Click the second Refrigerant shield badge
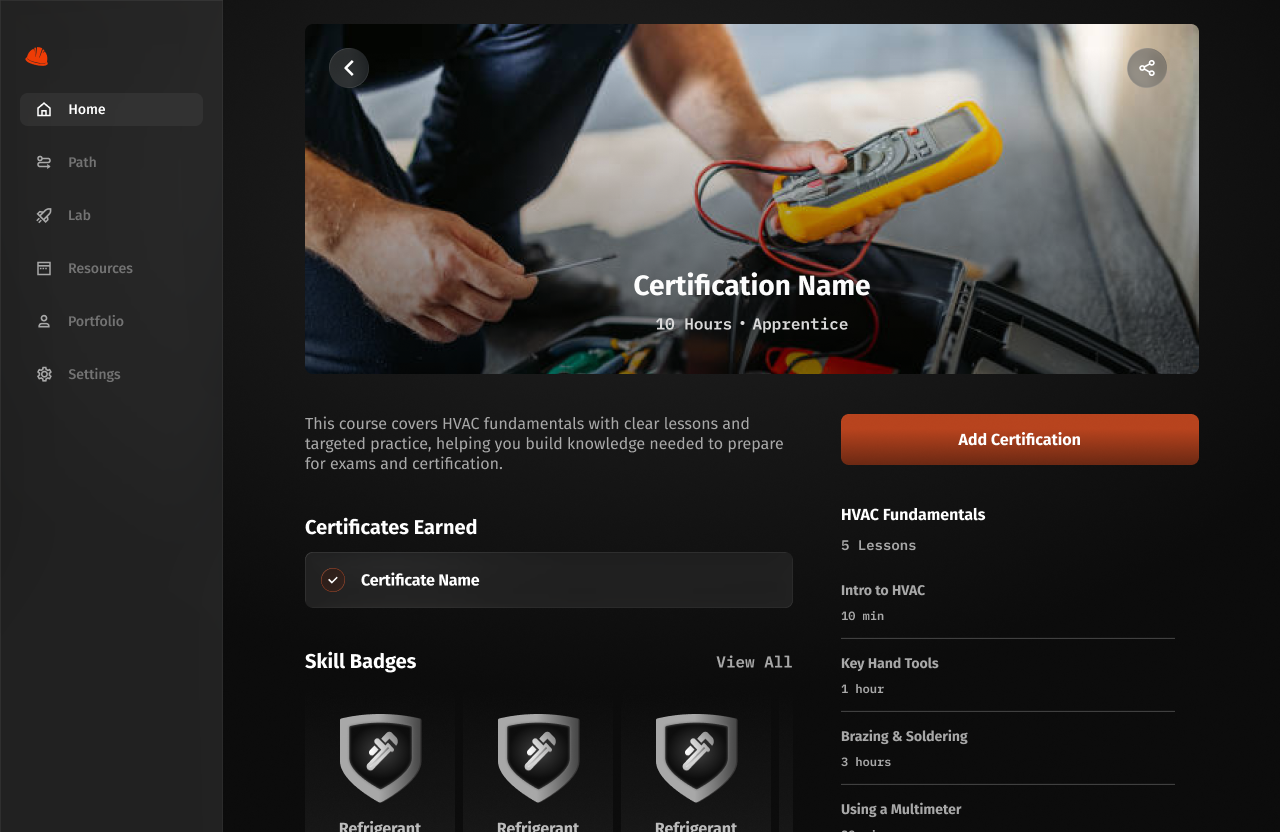 pyautogui.click(x=538, y=758)
